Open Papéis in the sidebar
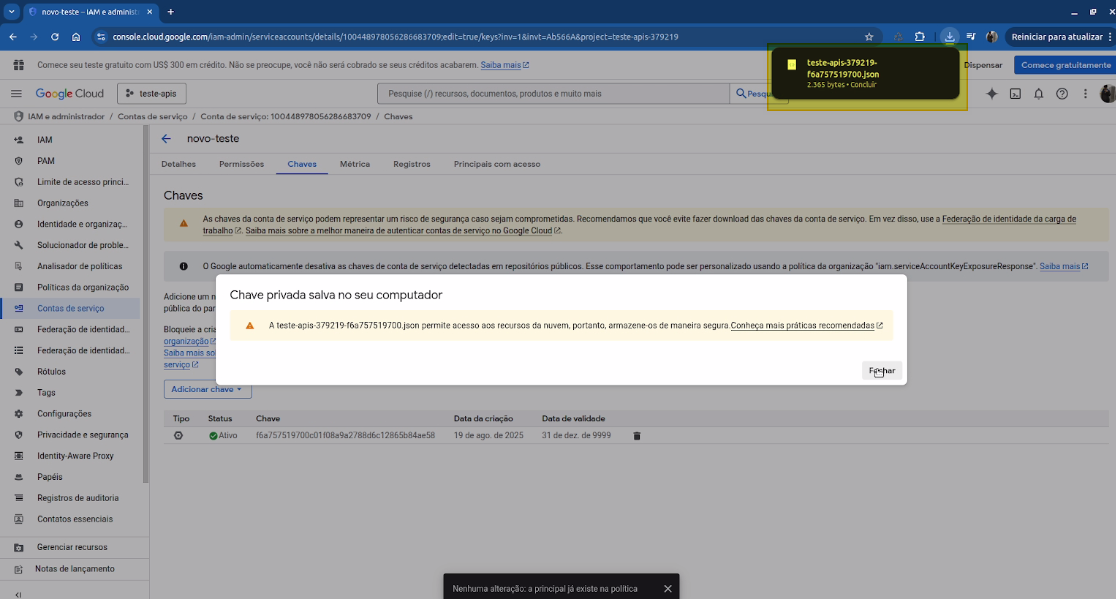Image resolution: width=1116 pixels, height=599 pixels. (50, 477)
